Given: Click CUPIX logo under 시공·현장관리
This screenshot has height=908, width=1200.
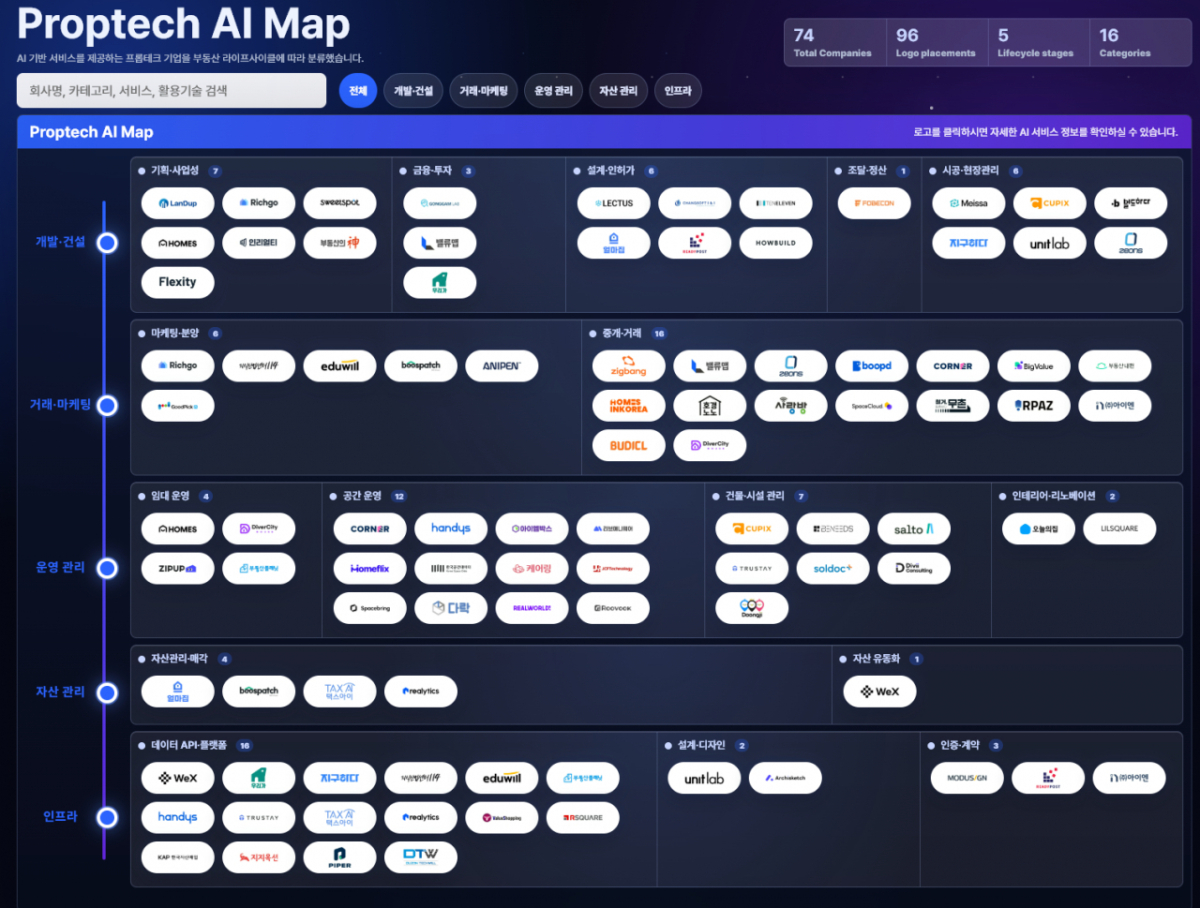Looking at the screenshot, I should pyautogui.click(x=1050, y=203).
